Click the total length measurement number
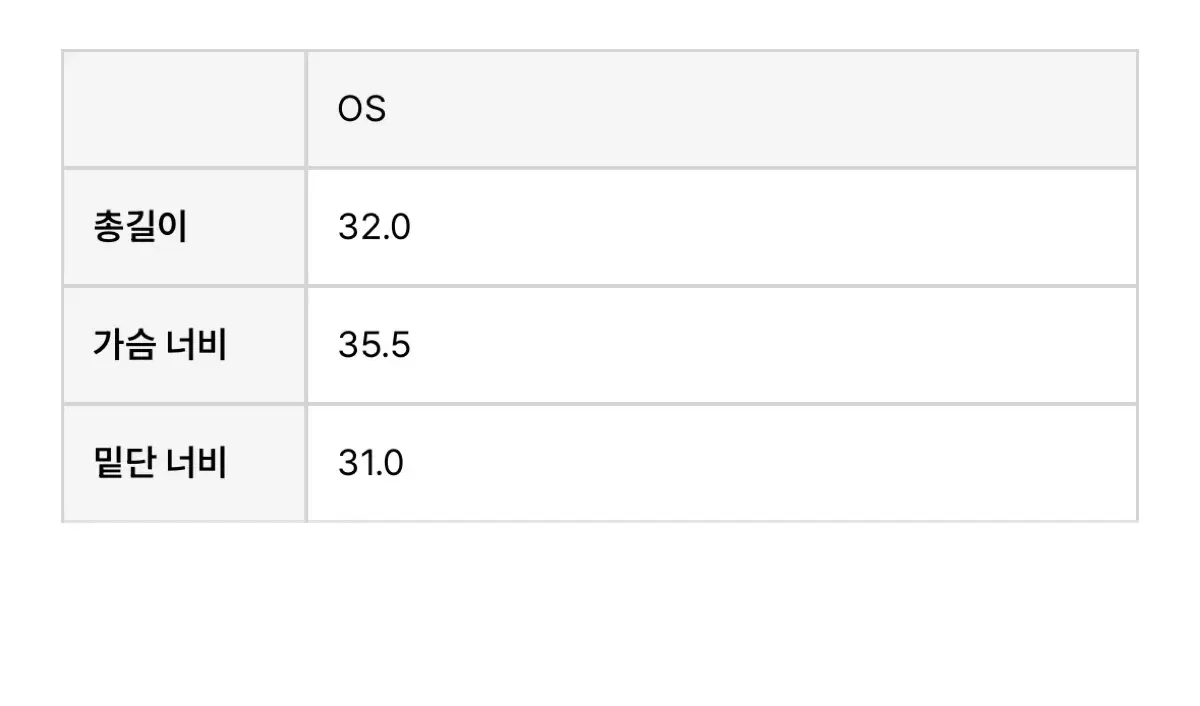 pos(374,228)
